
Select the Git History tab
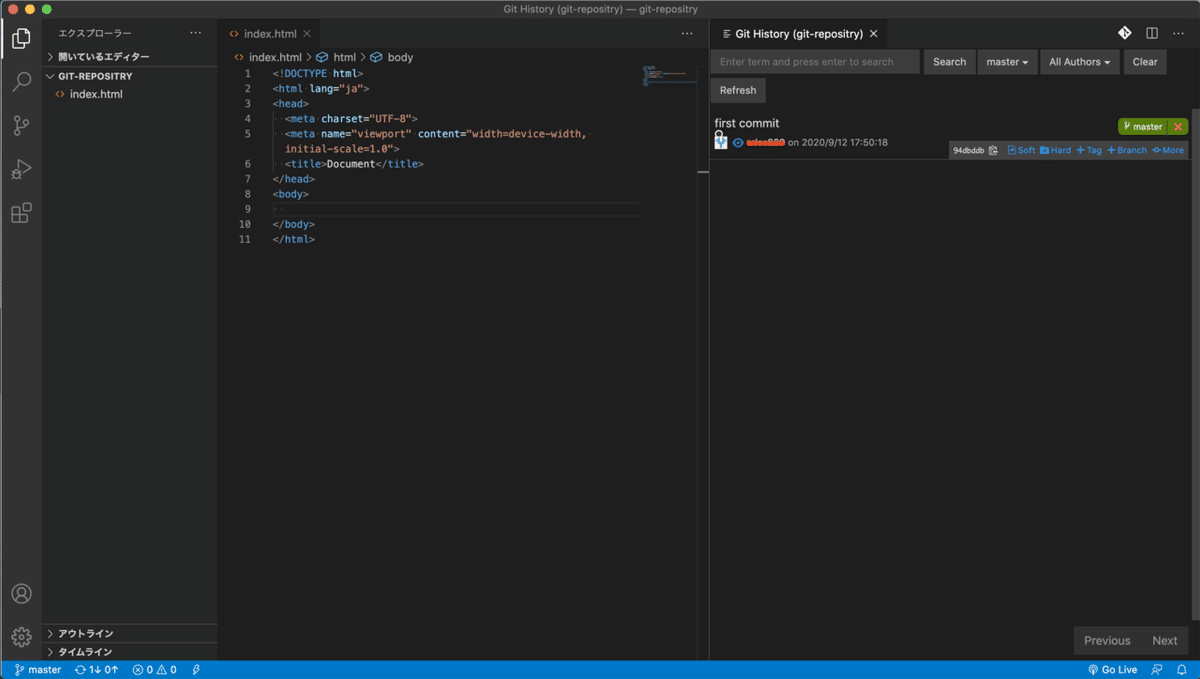[798, 34]
